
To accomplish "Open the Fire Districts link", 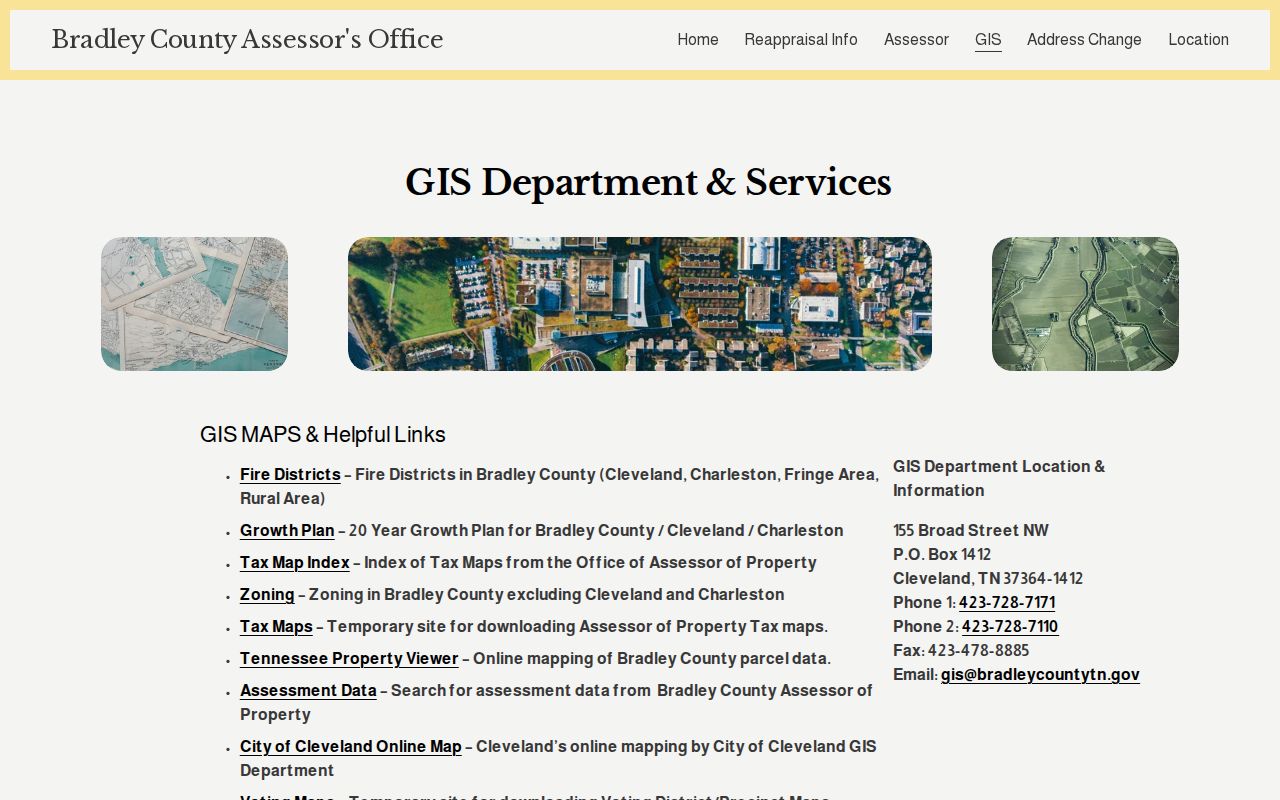I will click(290, 475).
